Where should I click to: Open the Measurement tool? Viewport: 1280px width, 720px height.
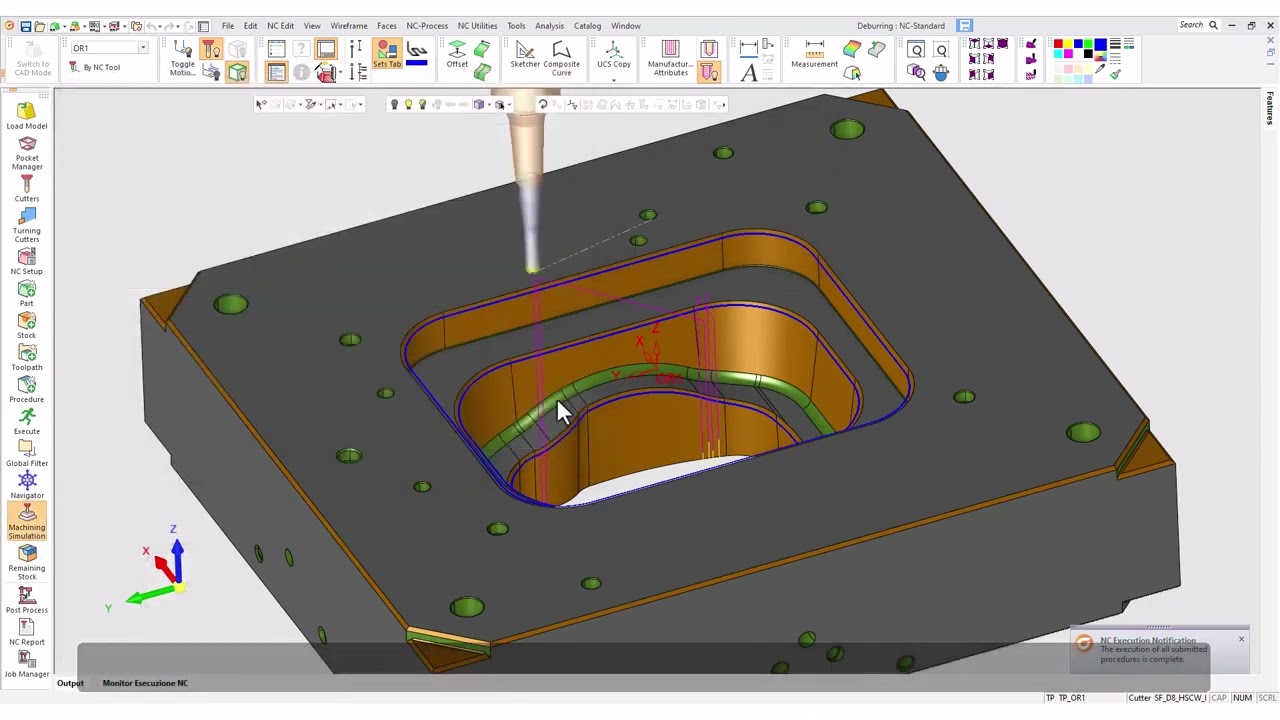point(814,55)
